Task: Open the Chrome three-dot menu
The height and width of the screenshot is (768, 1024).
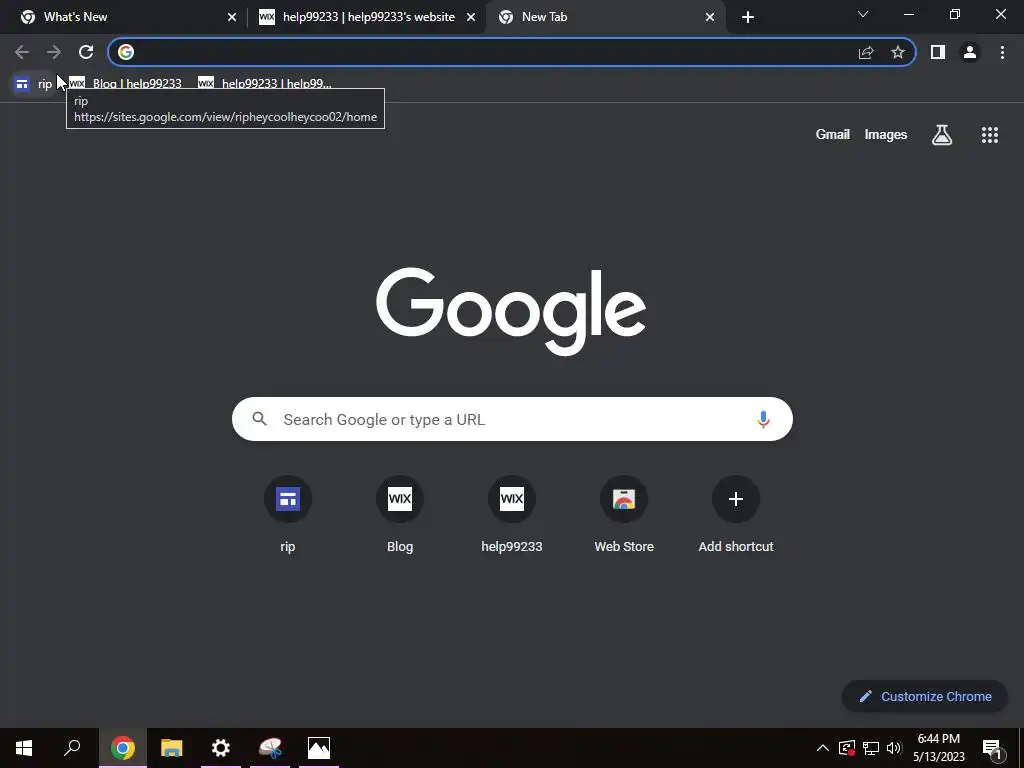Action: (1002, 52)
